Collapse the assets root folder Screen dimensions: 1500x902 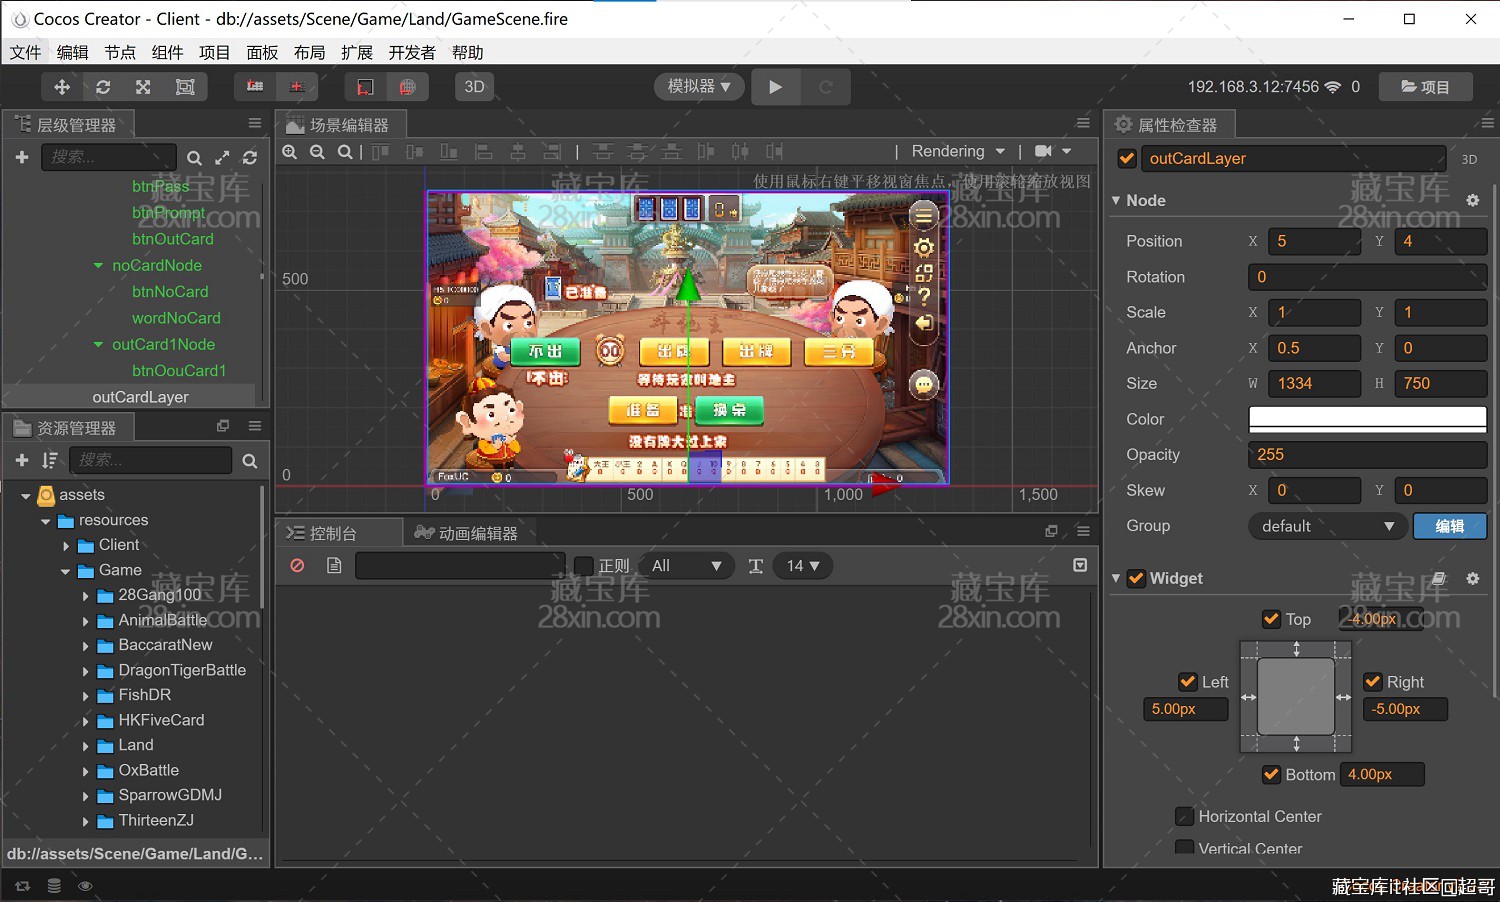coord(26,496)
